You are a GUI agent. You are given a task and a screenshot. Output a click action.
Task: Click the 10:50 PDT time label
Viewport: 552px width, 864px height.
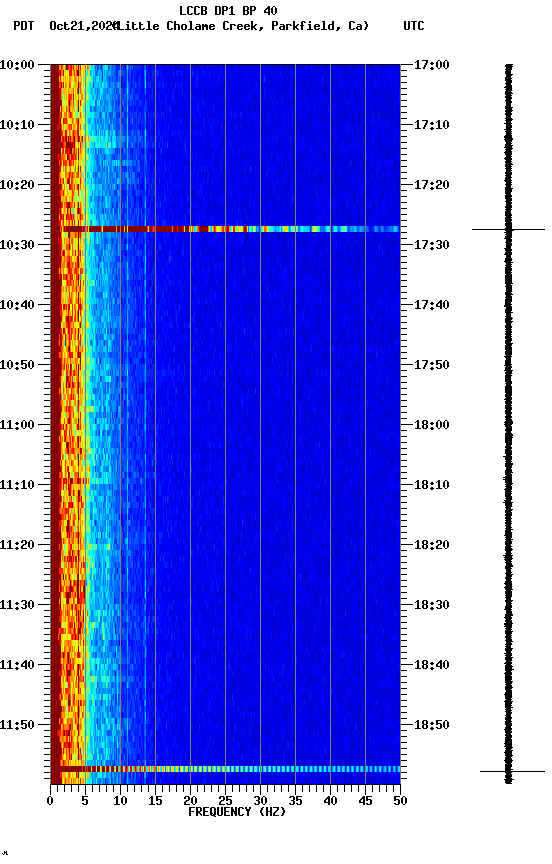pyautogui.click(x=17, y=365)
